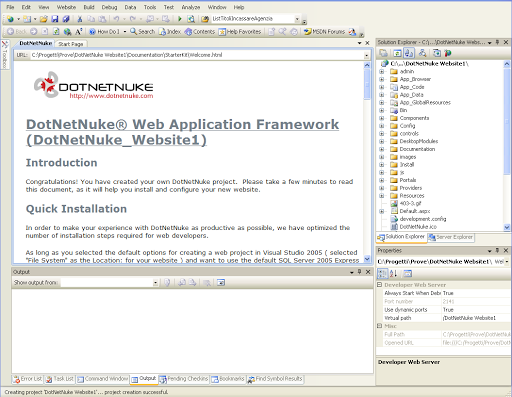Screen dimensions: 512x397
Task: Click the Save toolbar icon
Action: pos(55,19)
